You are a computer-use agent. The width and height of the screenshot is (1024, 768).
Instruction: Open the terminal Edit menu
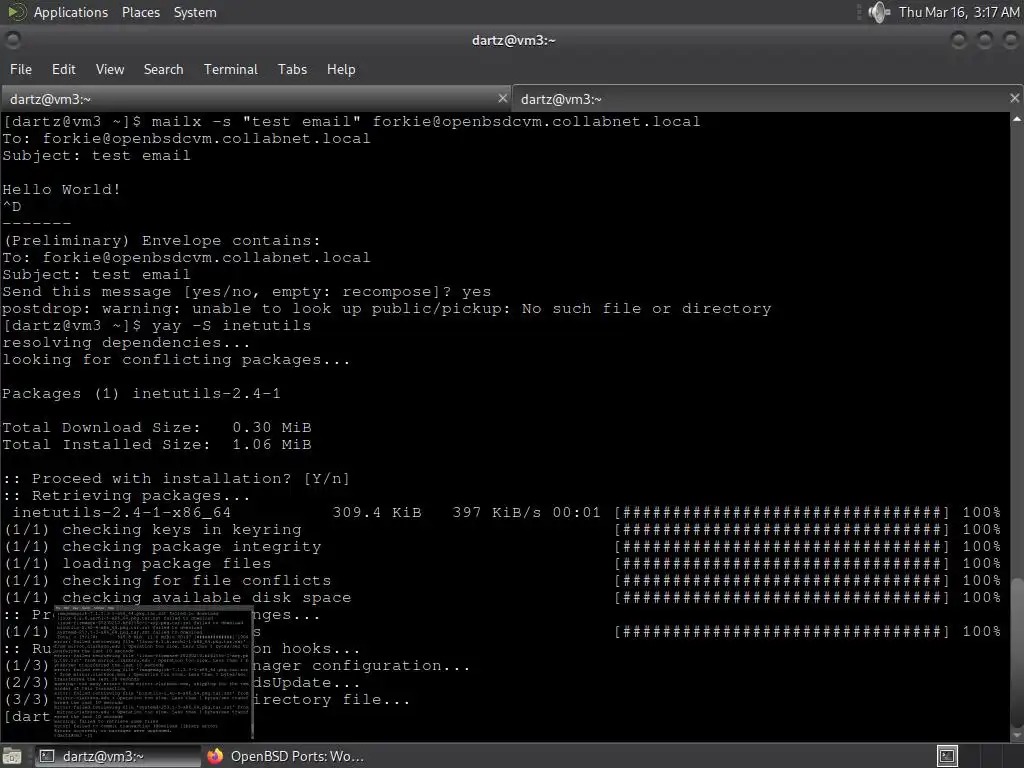point(63,69)
